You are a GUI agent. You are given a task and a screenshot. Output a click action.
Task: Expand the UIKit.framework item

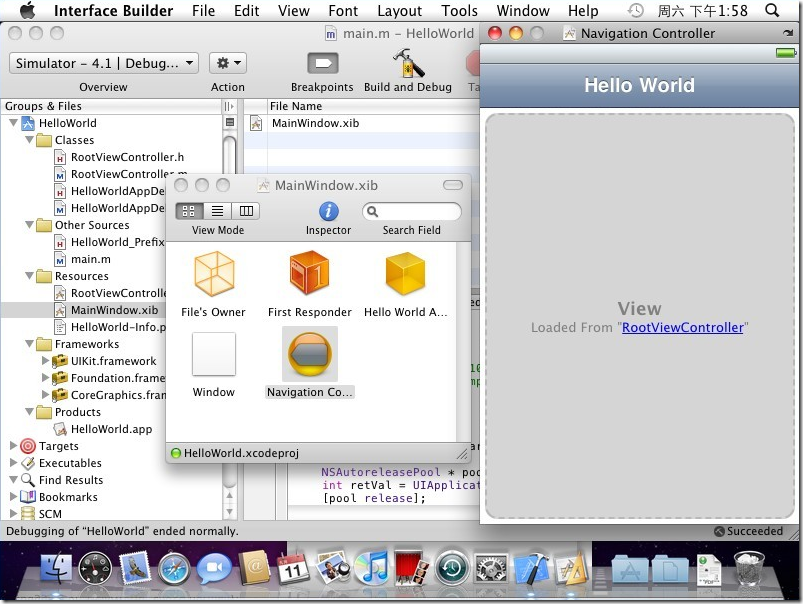45,361
